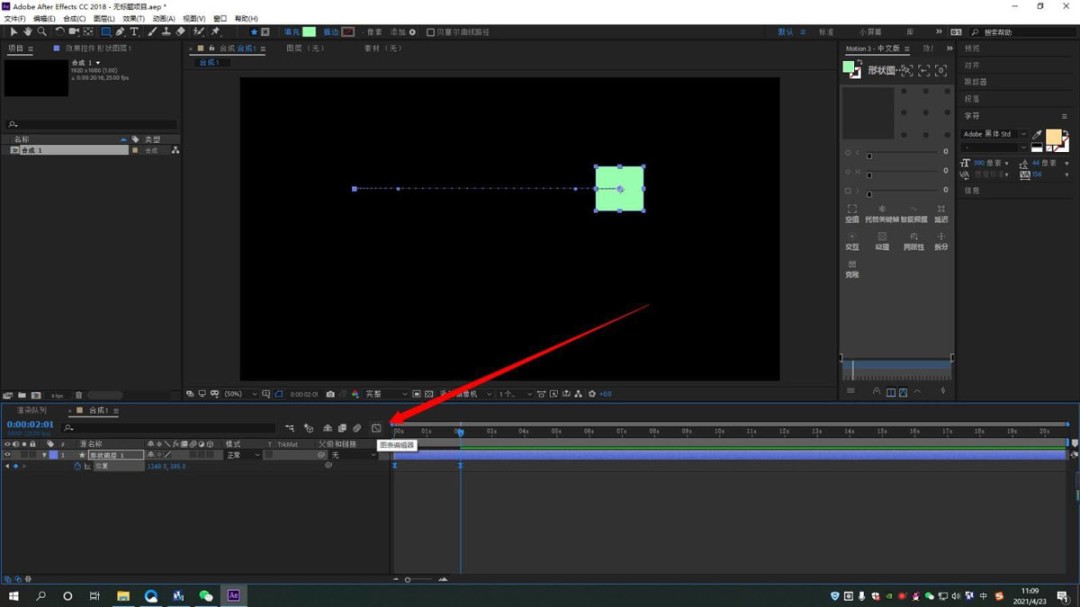1080x607 pixels.
Task: Activate the Zoom magnifier tool
Action: [41, 32]
